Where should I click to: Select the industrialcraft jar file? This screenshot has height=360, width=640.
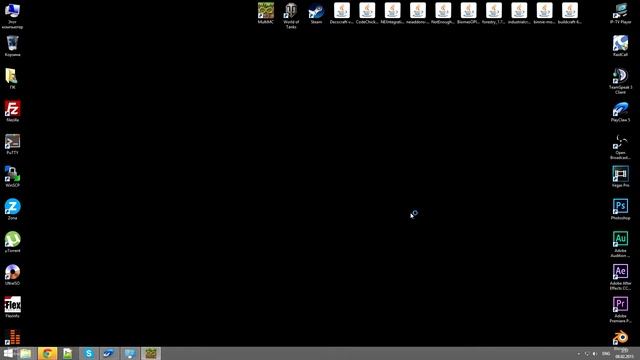point(519,13)
